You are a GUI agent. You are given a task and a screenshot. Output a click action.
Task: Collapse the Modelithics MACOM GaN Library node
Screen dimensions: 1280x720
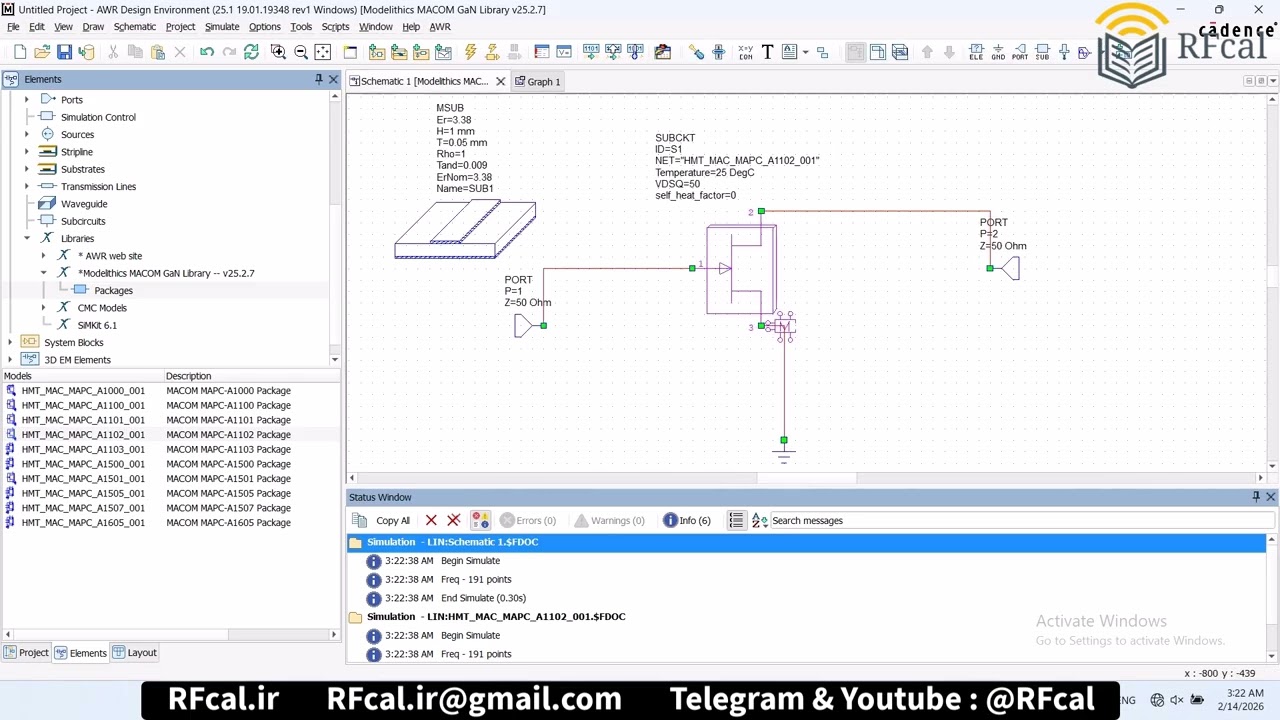pyautogui.click(x=43, y=273)
